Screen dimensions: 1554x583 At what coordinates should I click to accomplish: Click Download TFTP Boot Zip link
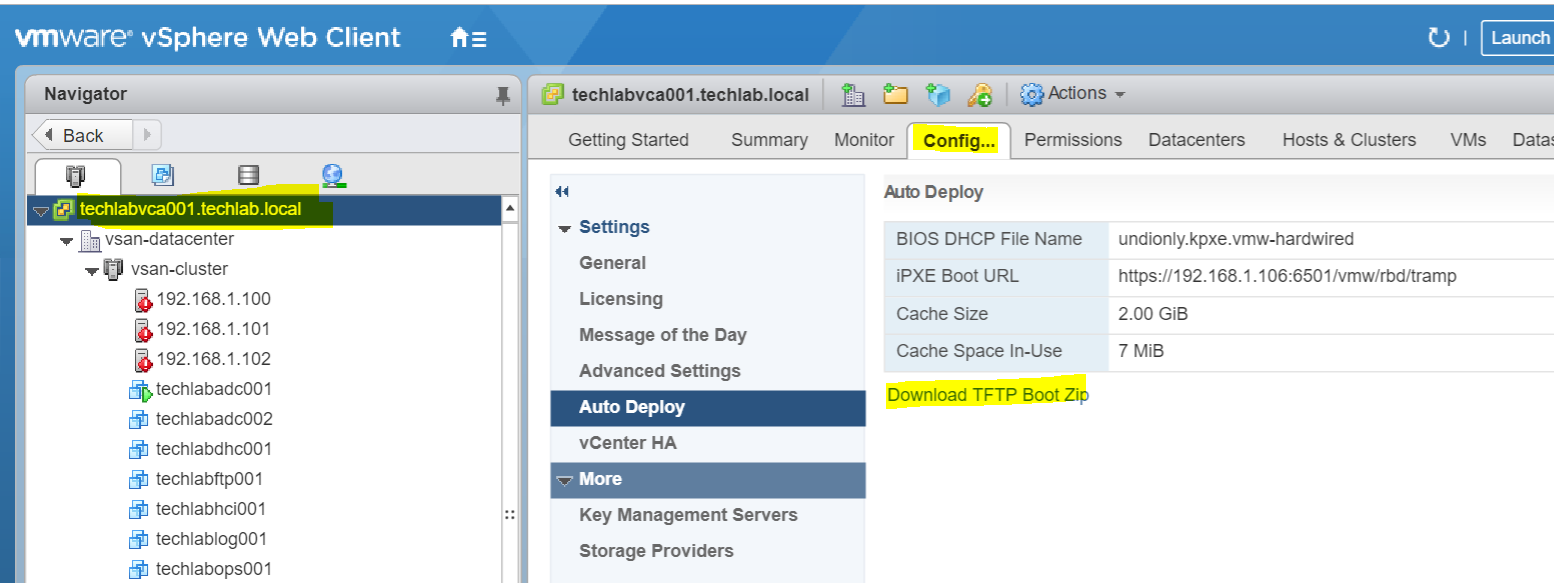[x=988, y=395]
